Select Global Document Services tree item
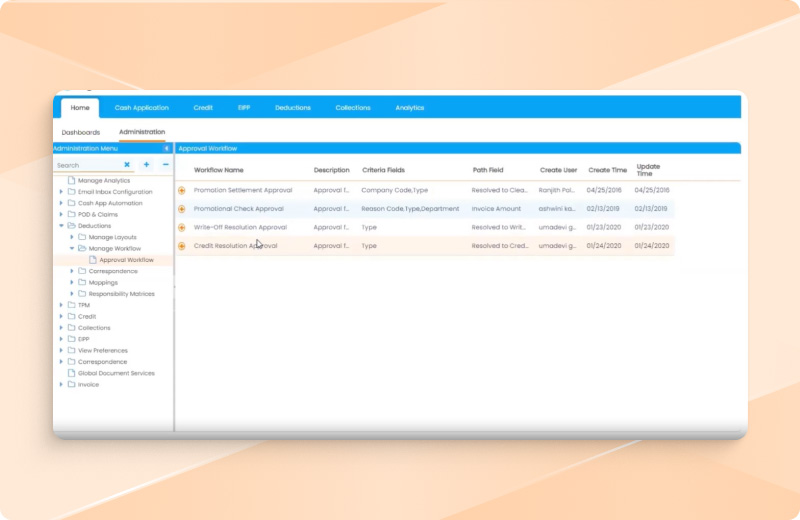The height and width of the screenshot is (520, 800). (116, 373)
